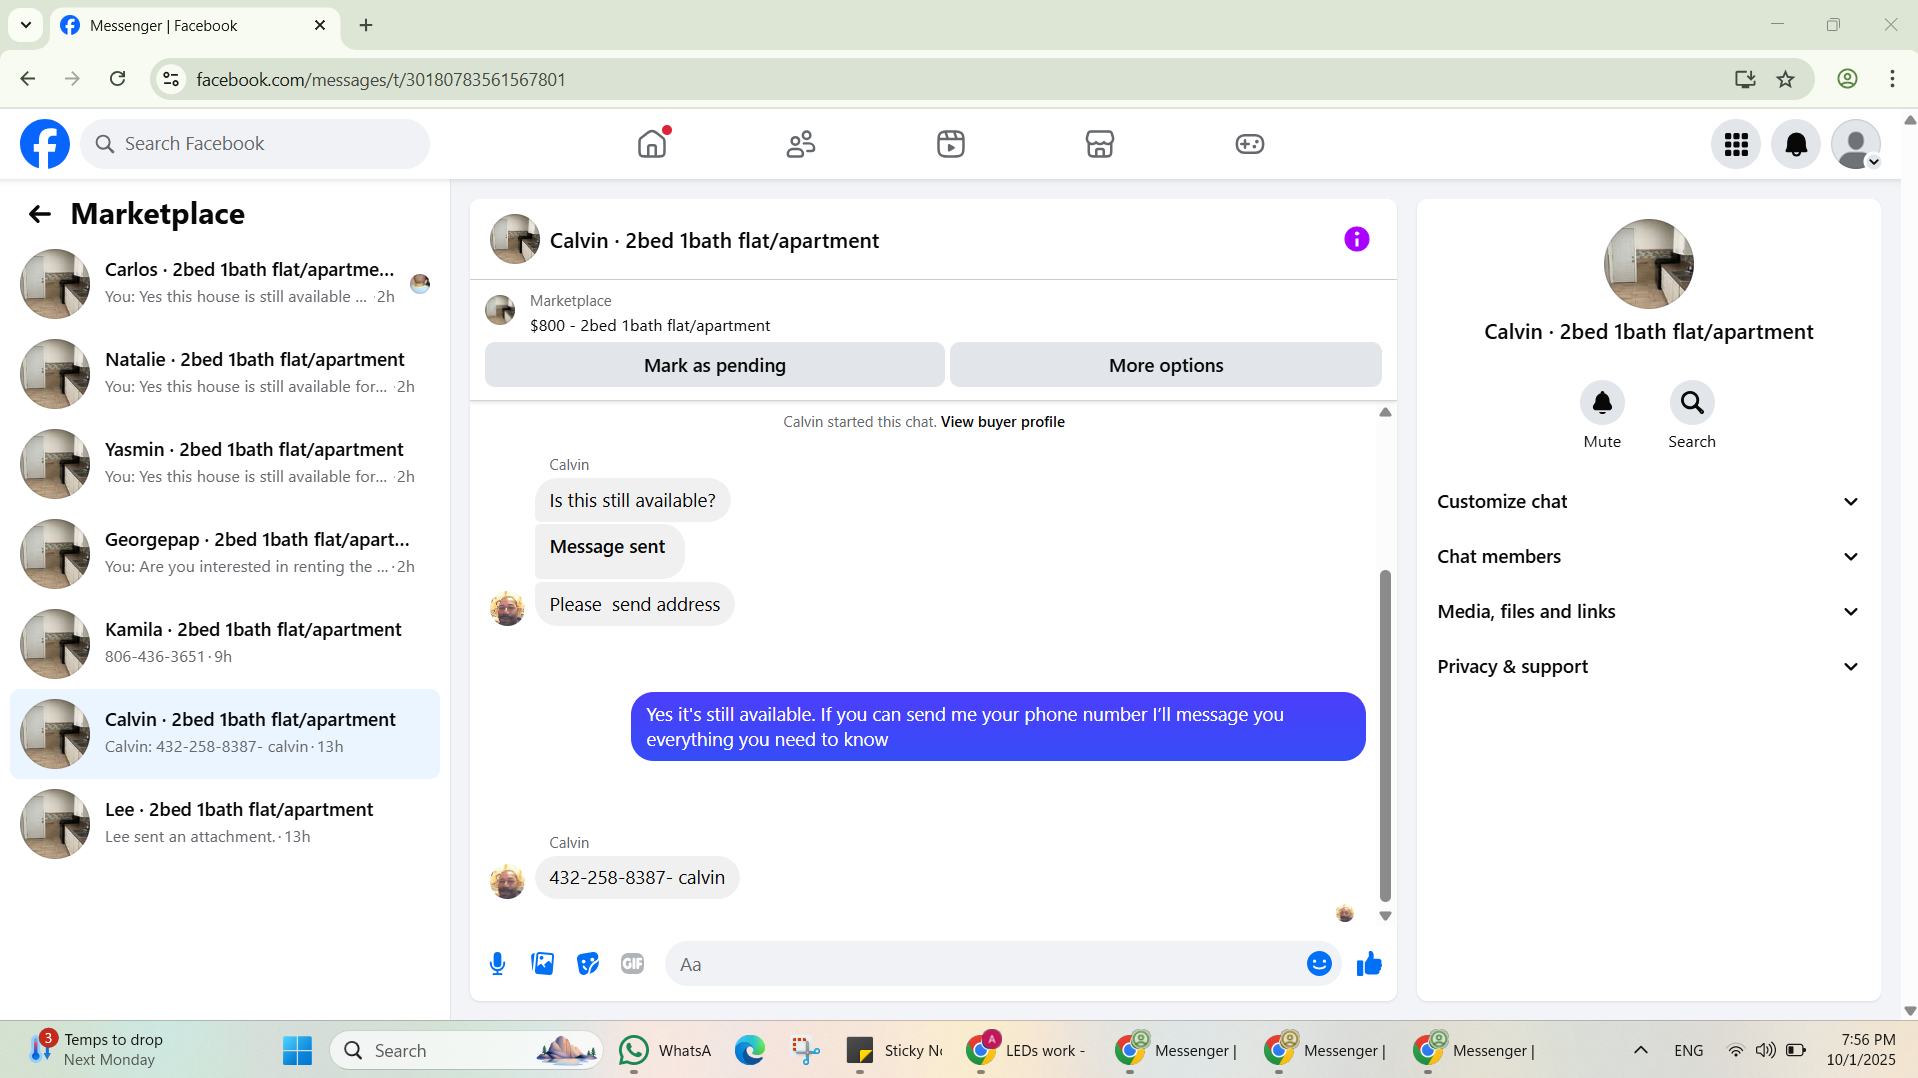Click the large listing thumbnail in info panel

[x=1649, y=264]
